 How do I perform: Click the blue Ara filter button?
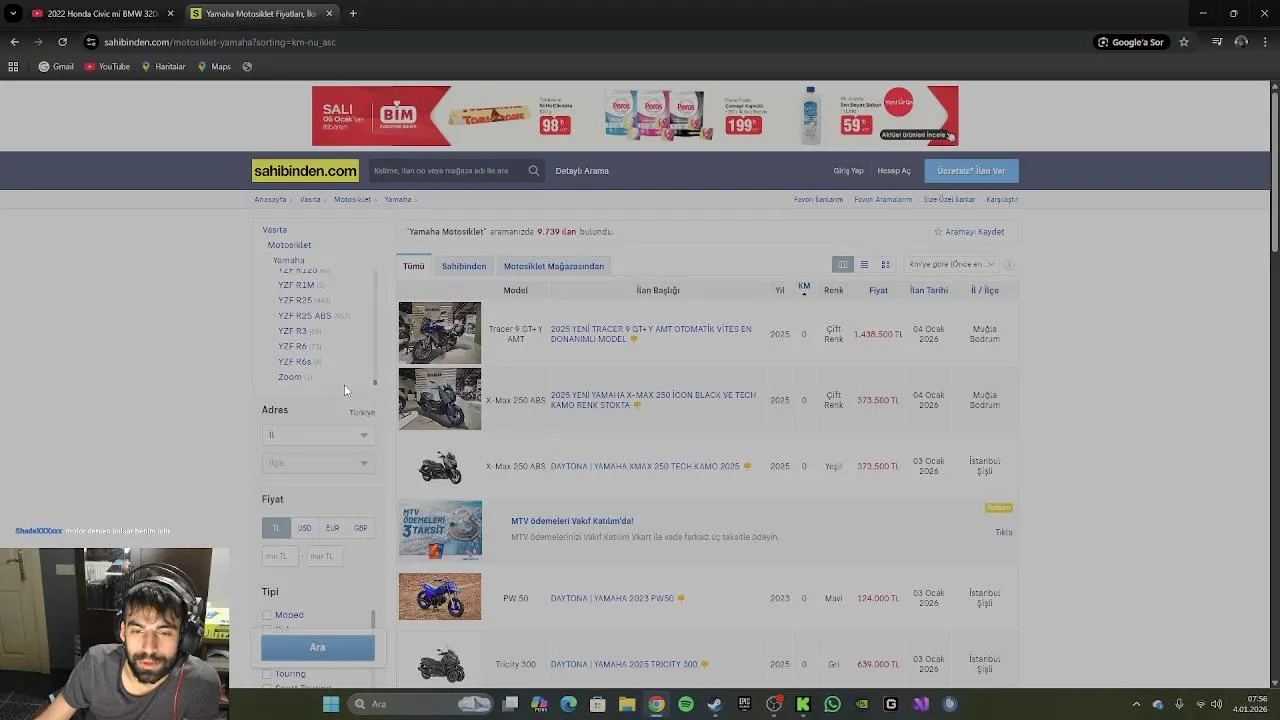(318, 648)
